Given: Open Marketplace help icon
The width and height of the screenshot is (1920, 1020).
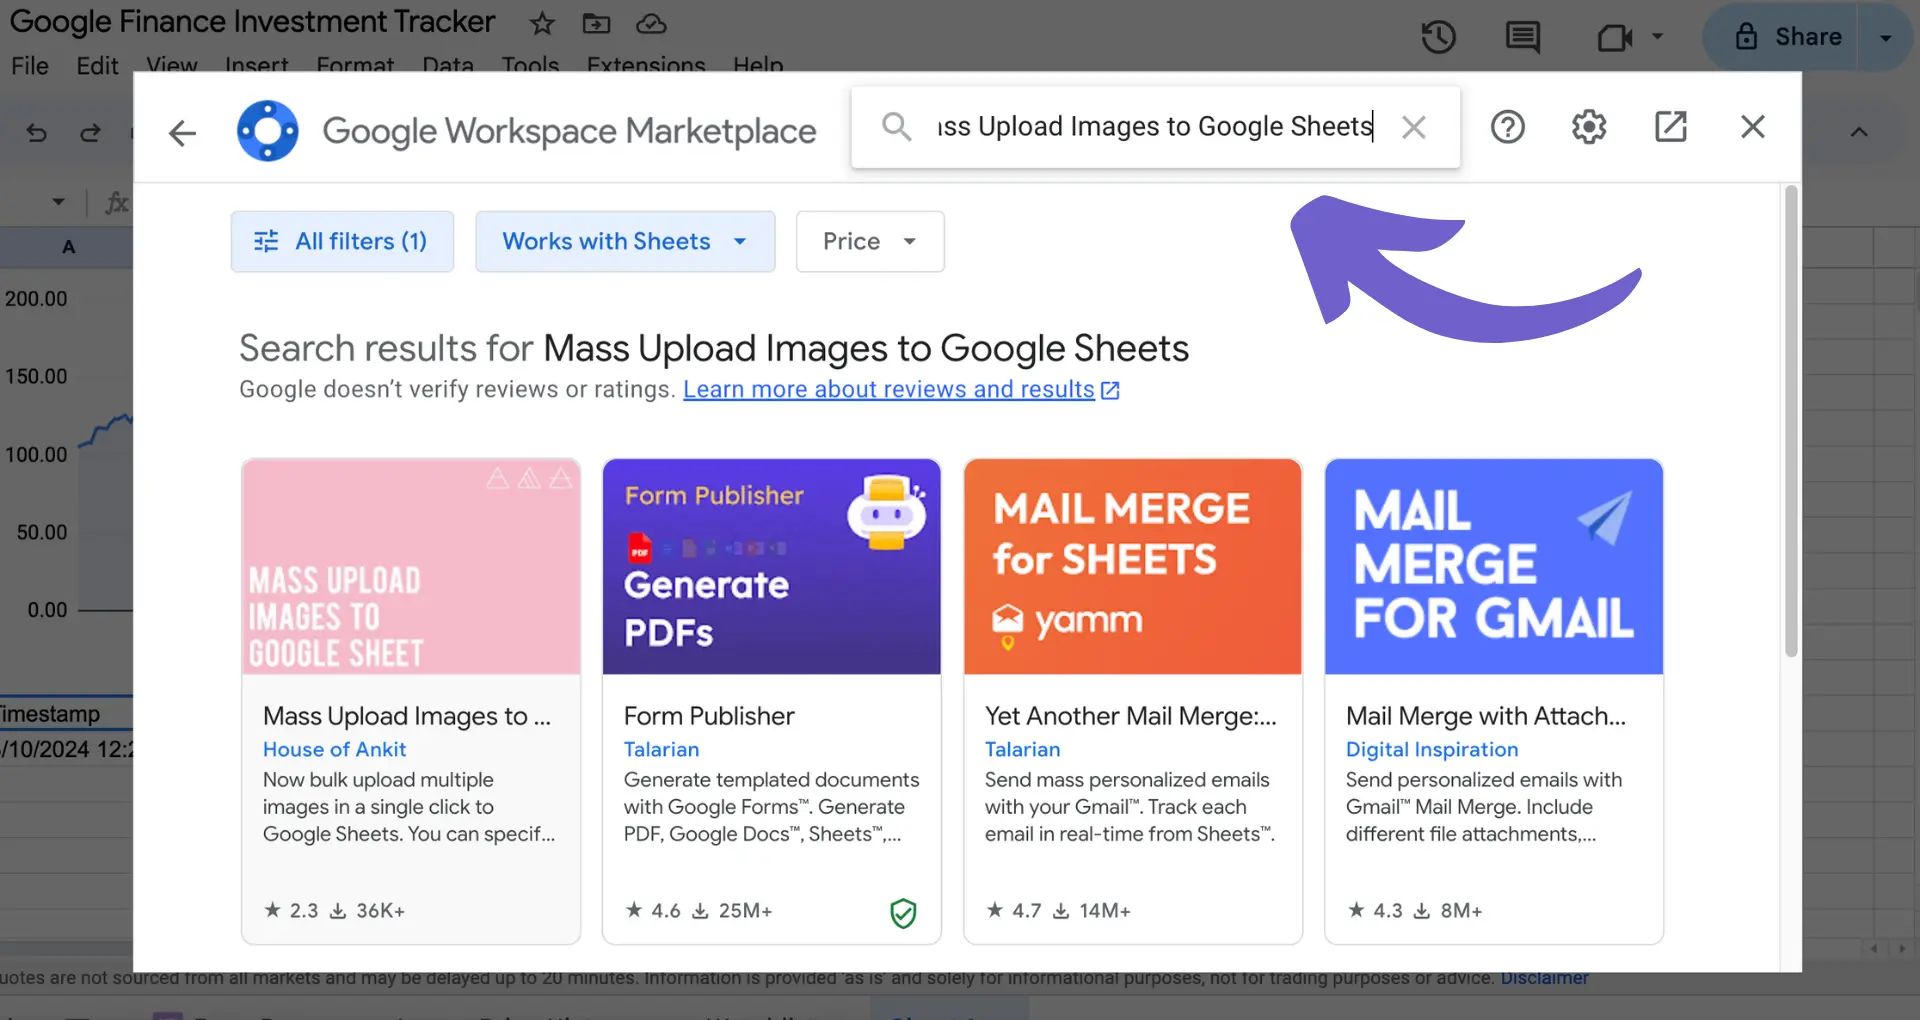Looking at the screenshot, I should click(x=1507, y=127).
